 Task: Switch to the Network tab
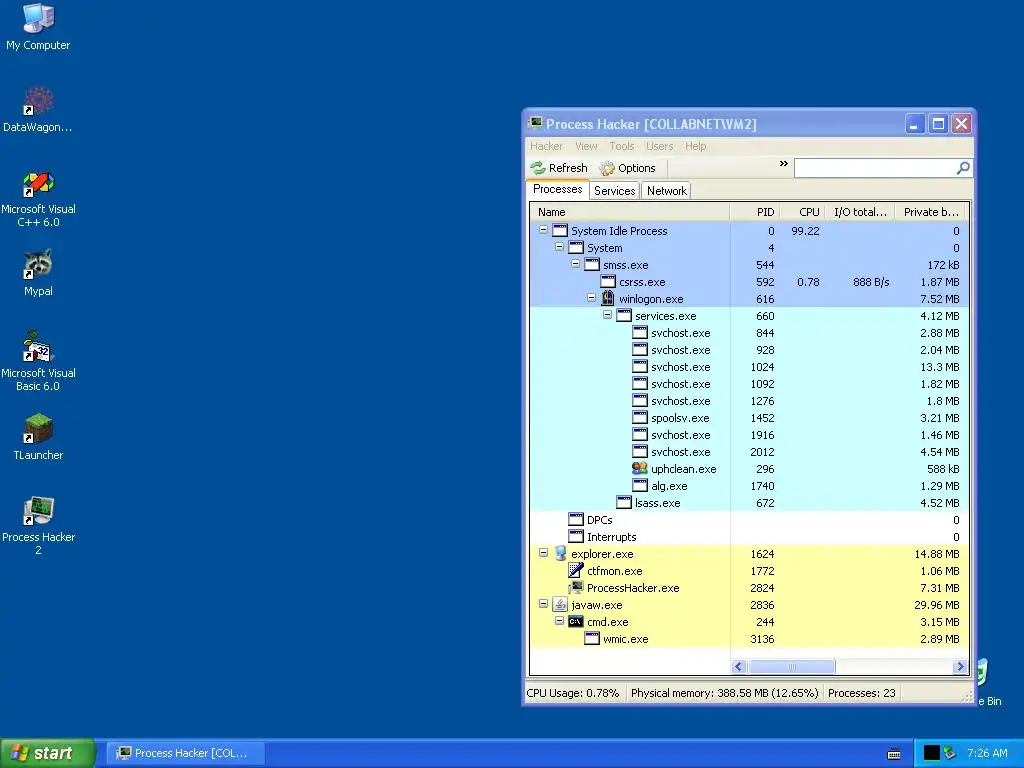click(667, 191)
